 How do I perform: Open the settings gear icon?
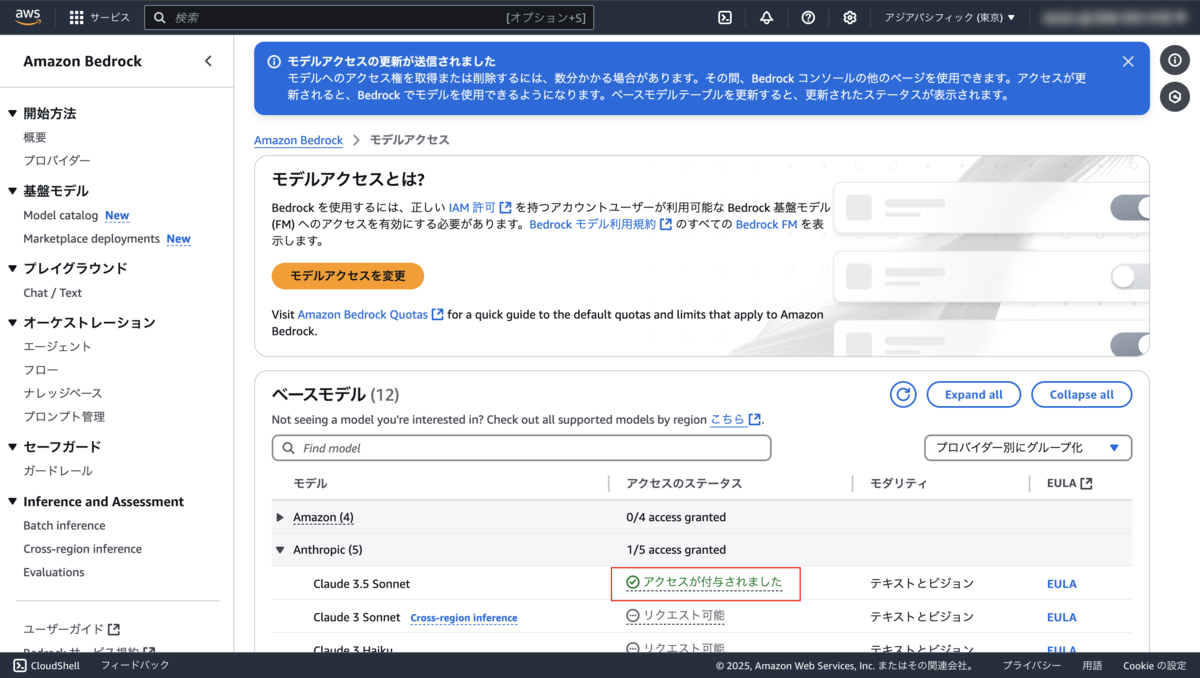pyautogui.click(x=850, y=17)
